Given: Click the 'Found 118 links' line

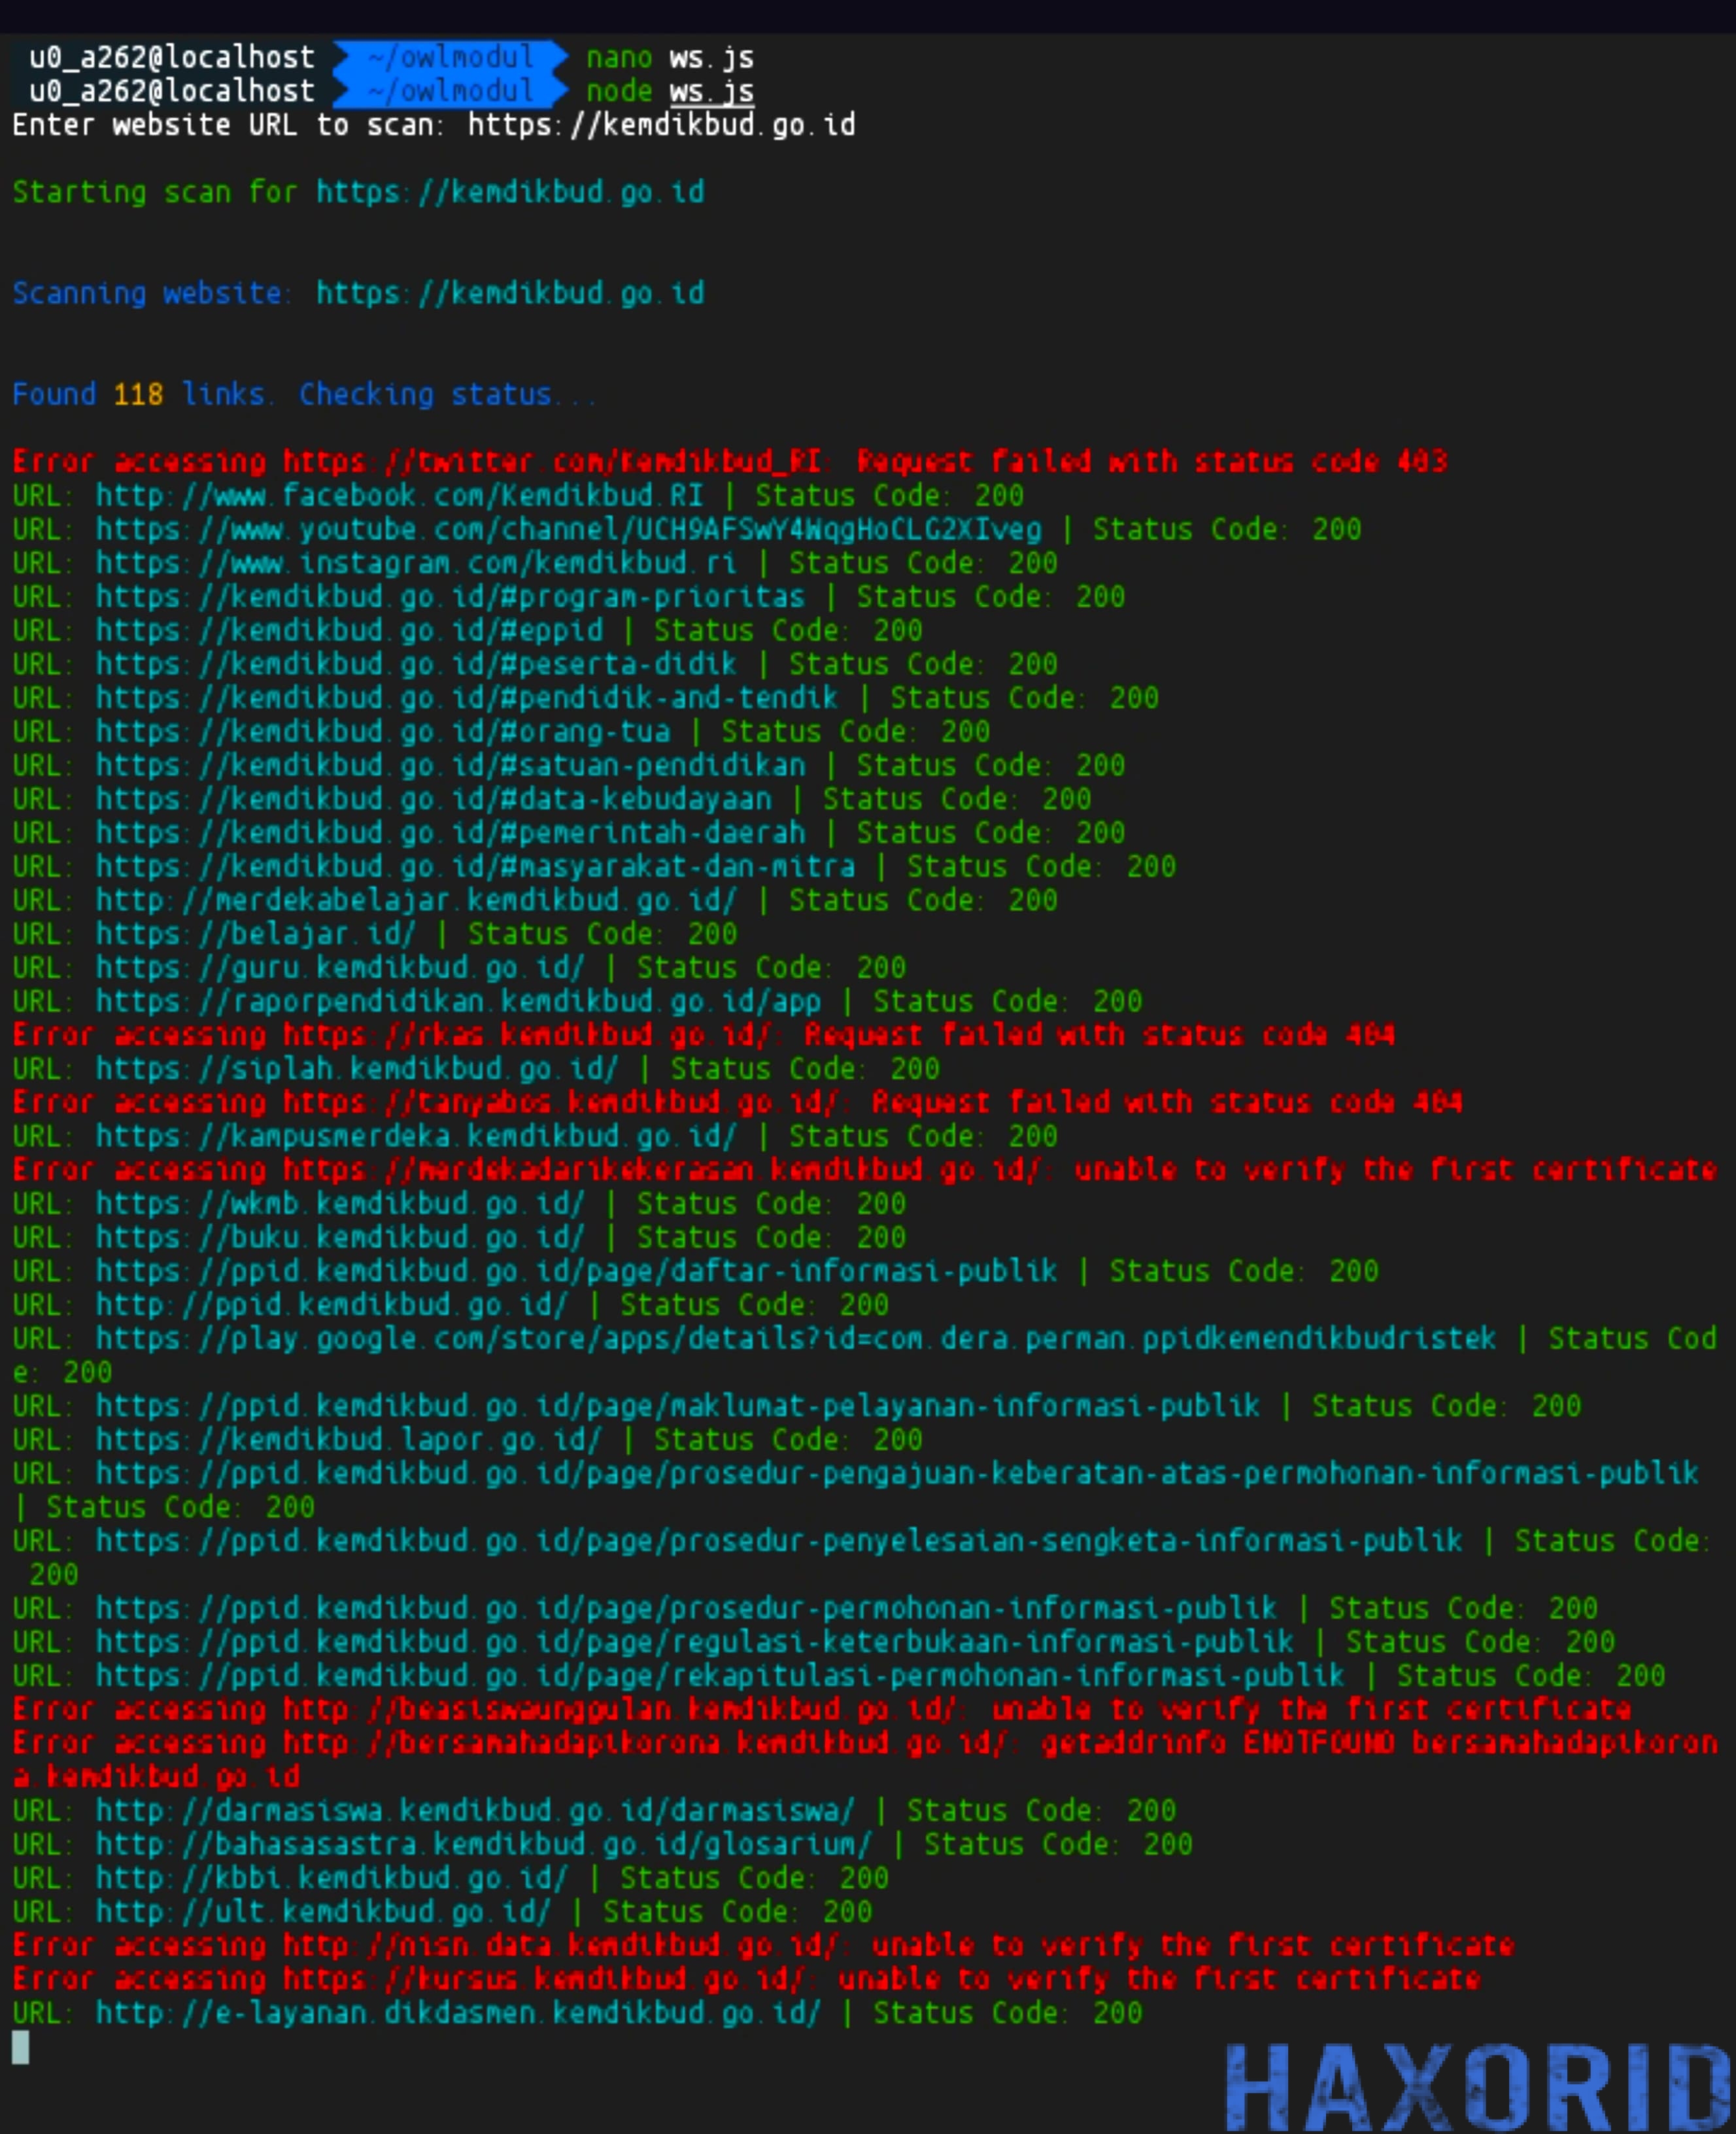Looking at the screenshot, I should click(x=305, y=395).
